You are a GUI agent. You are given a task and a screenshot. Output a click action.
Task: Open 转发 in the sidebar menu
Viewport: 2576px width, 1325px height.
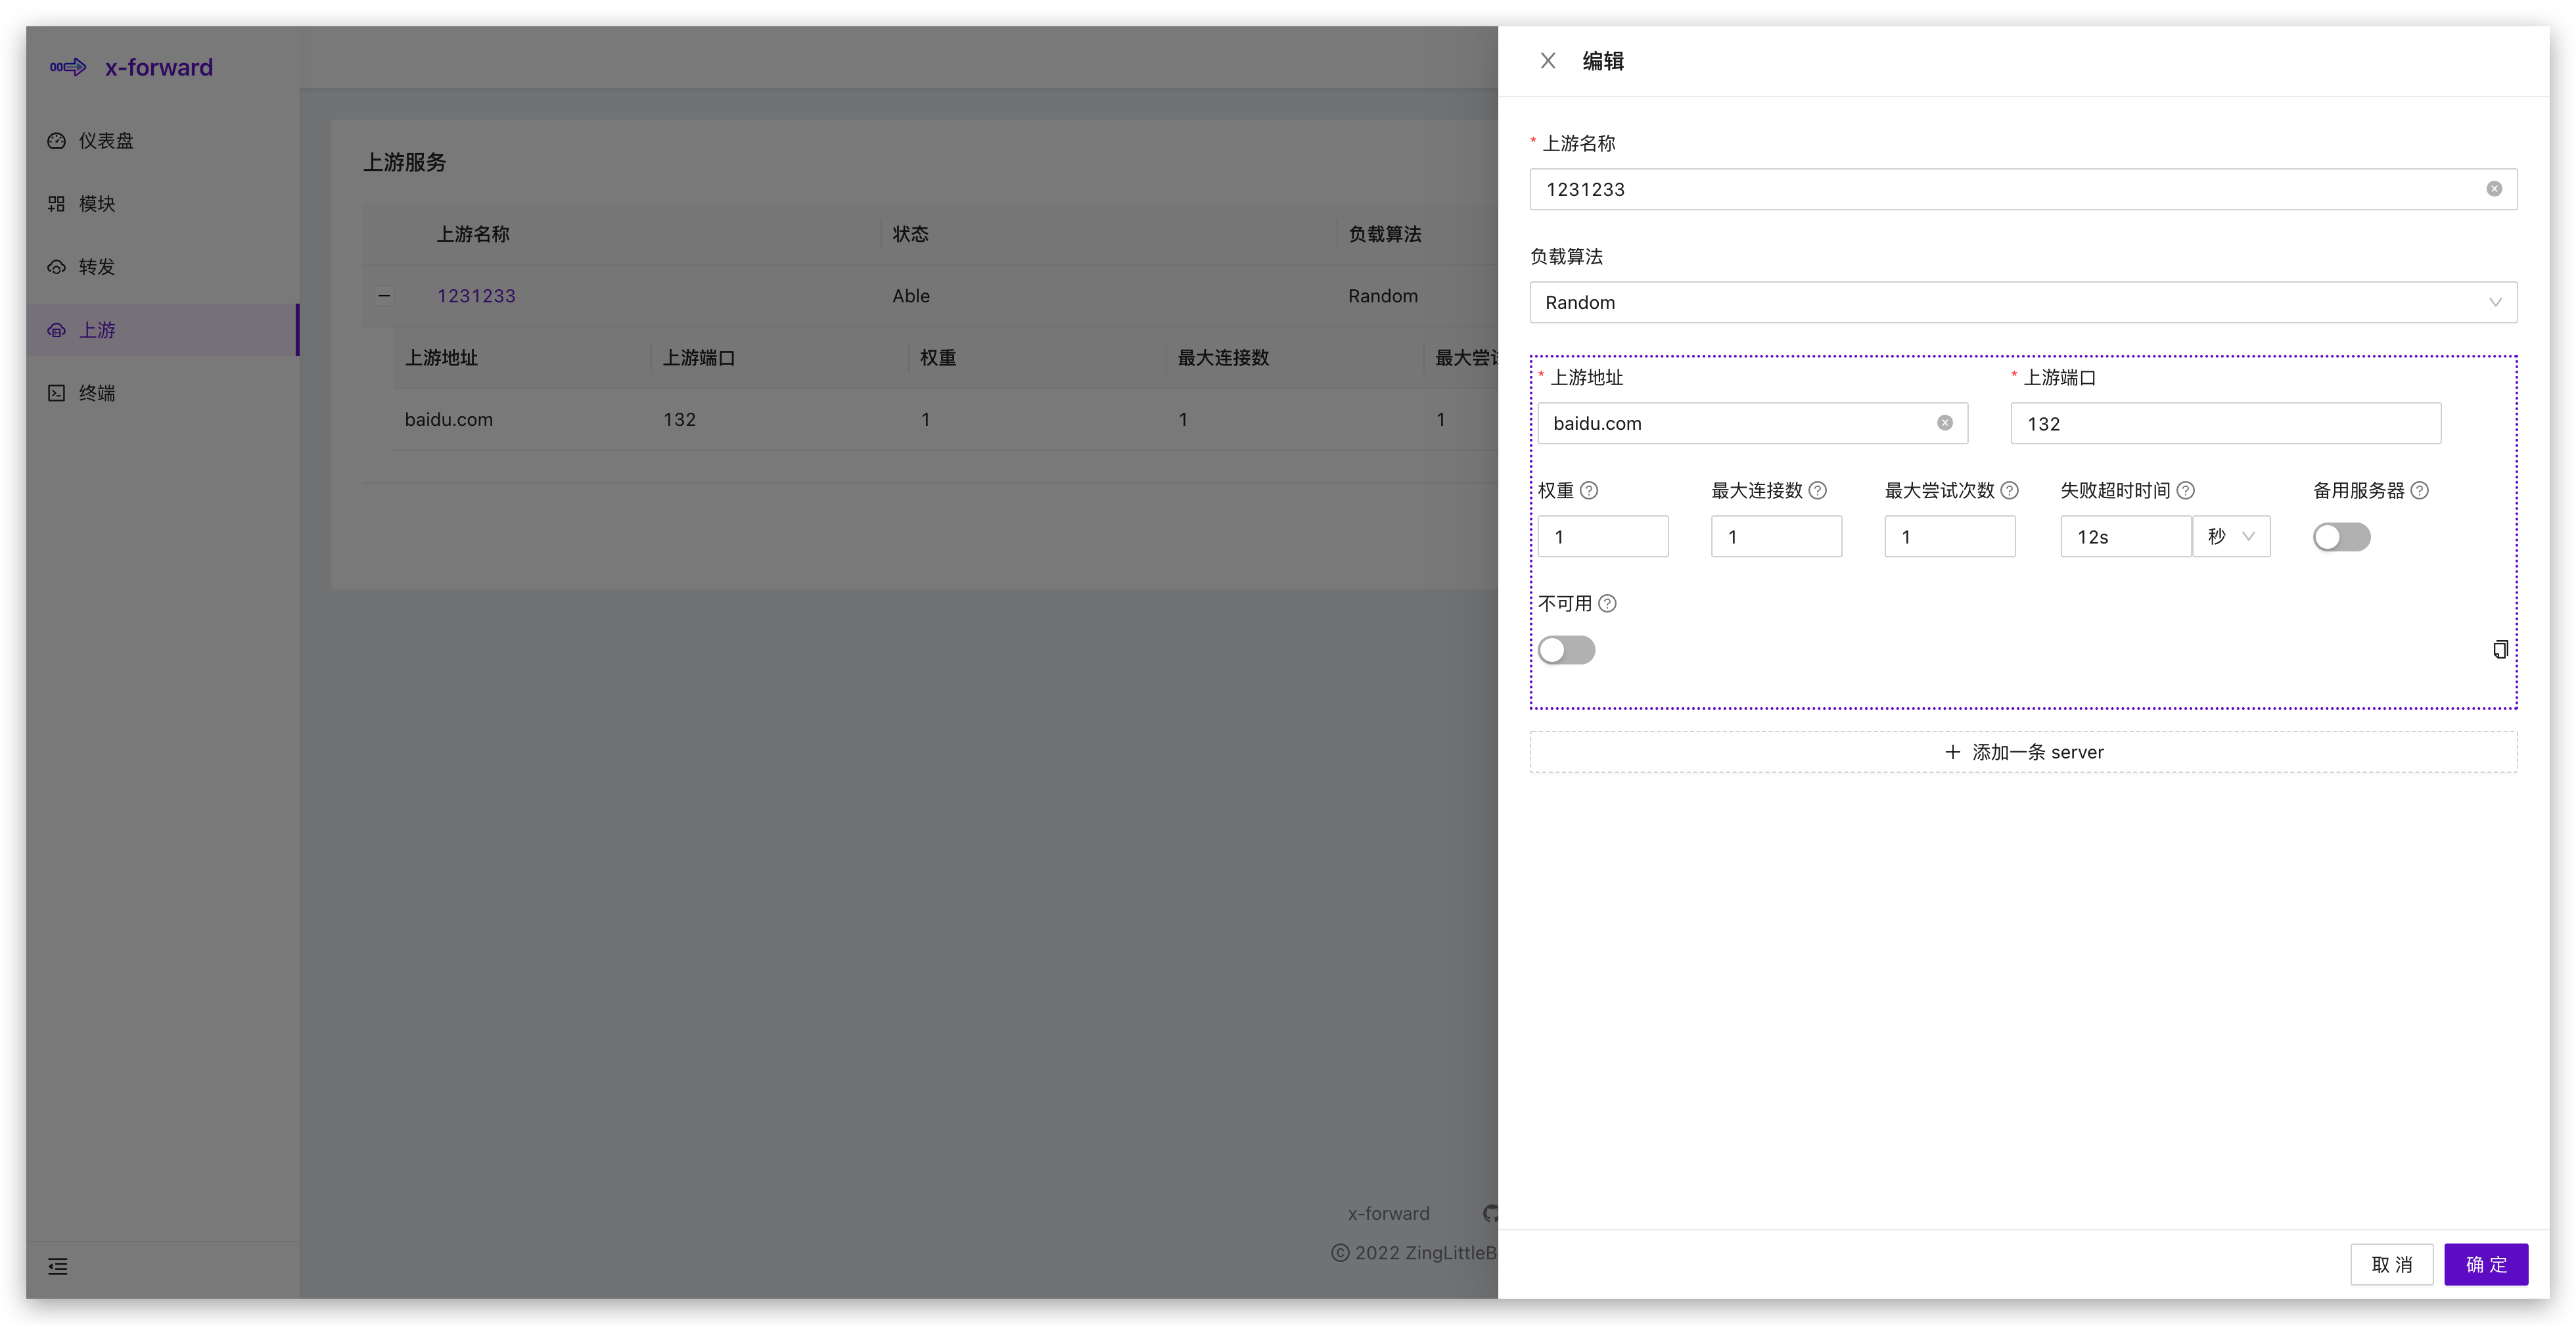[162, 267]
